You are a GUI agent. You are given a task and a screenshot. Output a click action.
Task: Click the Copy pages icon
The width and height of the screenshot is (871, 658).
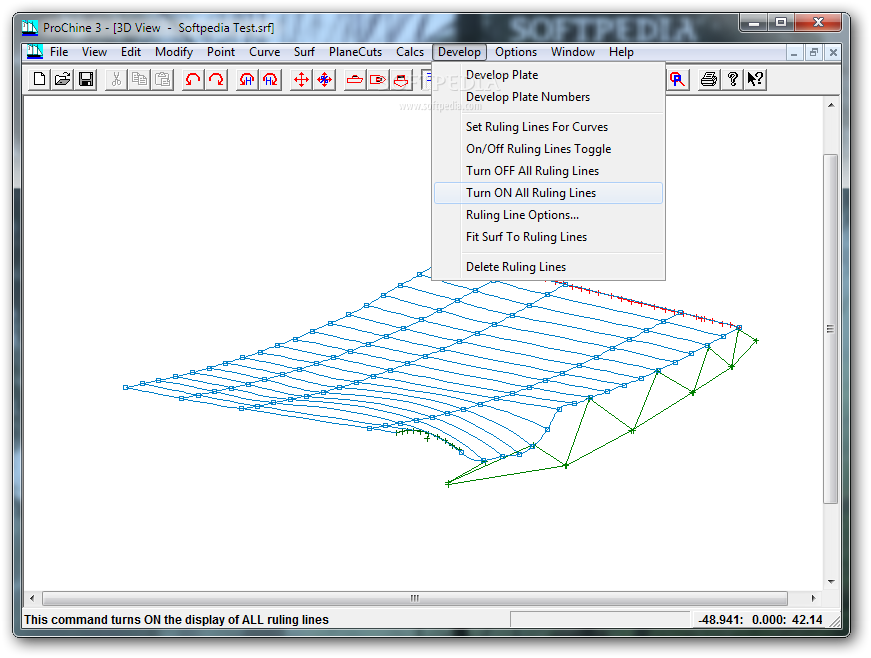pos(139,79)
